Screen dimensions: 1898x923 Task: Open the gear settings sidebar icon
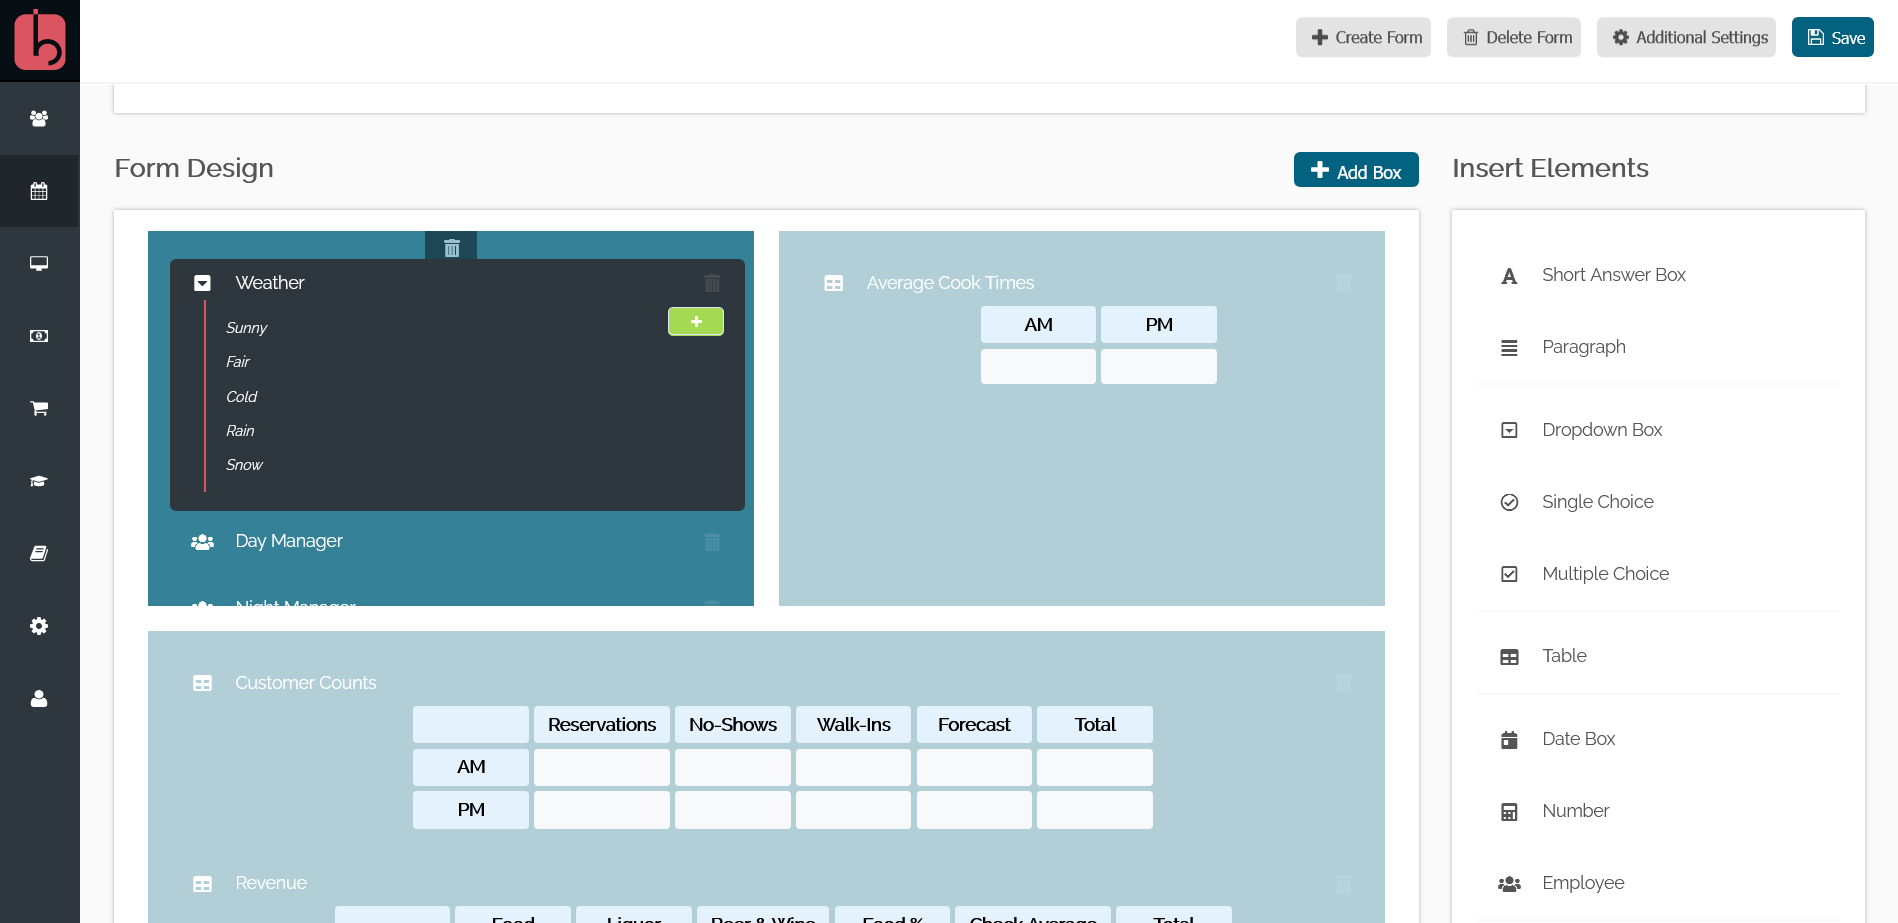click(39, 626)
